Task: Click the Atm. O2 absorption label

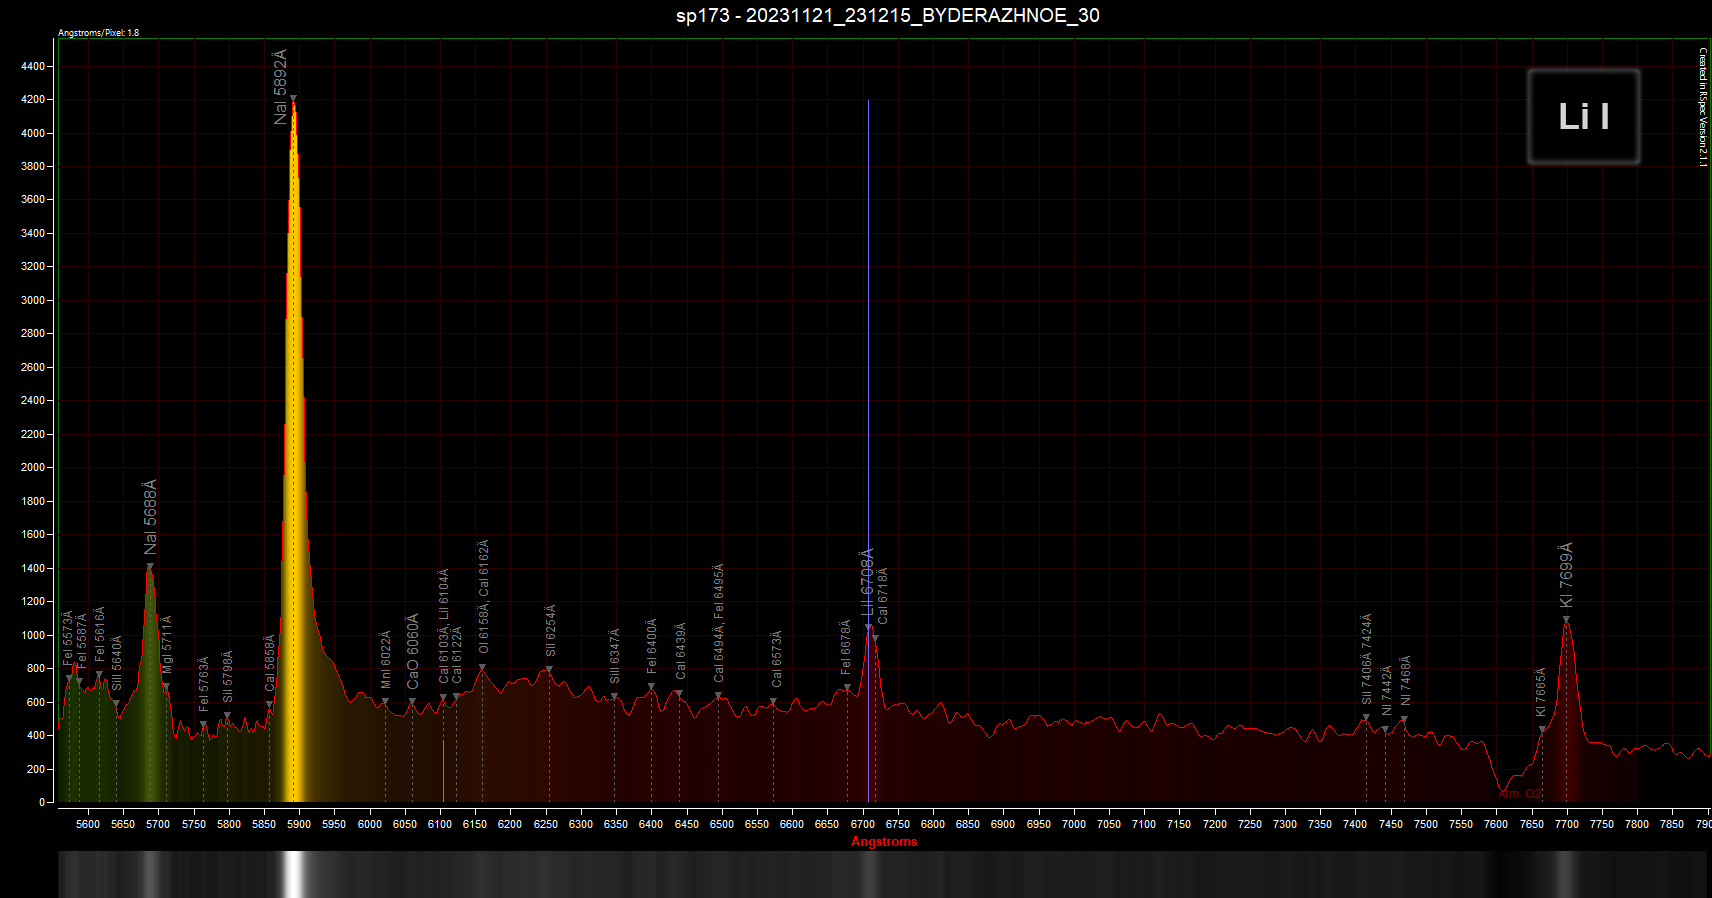Action: [1520, 794]
